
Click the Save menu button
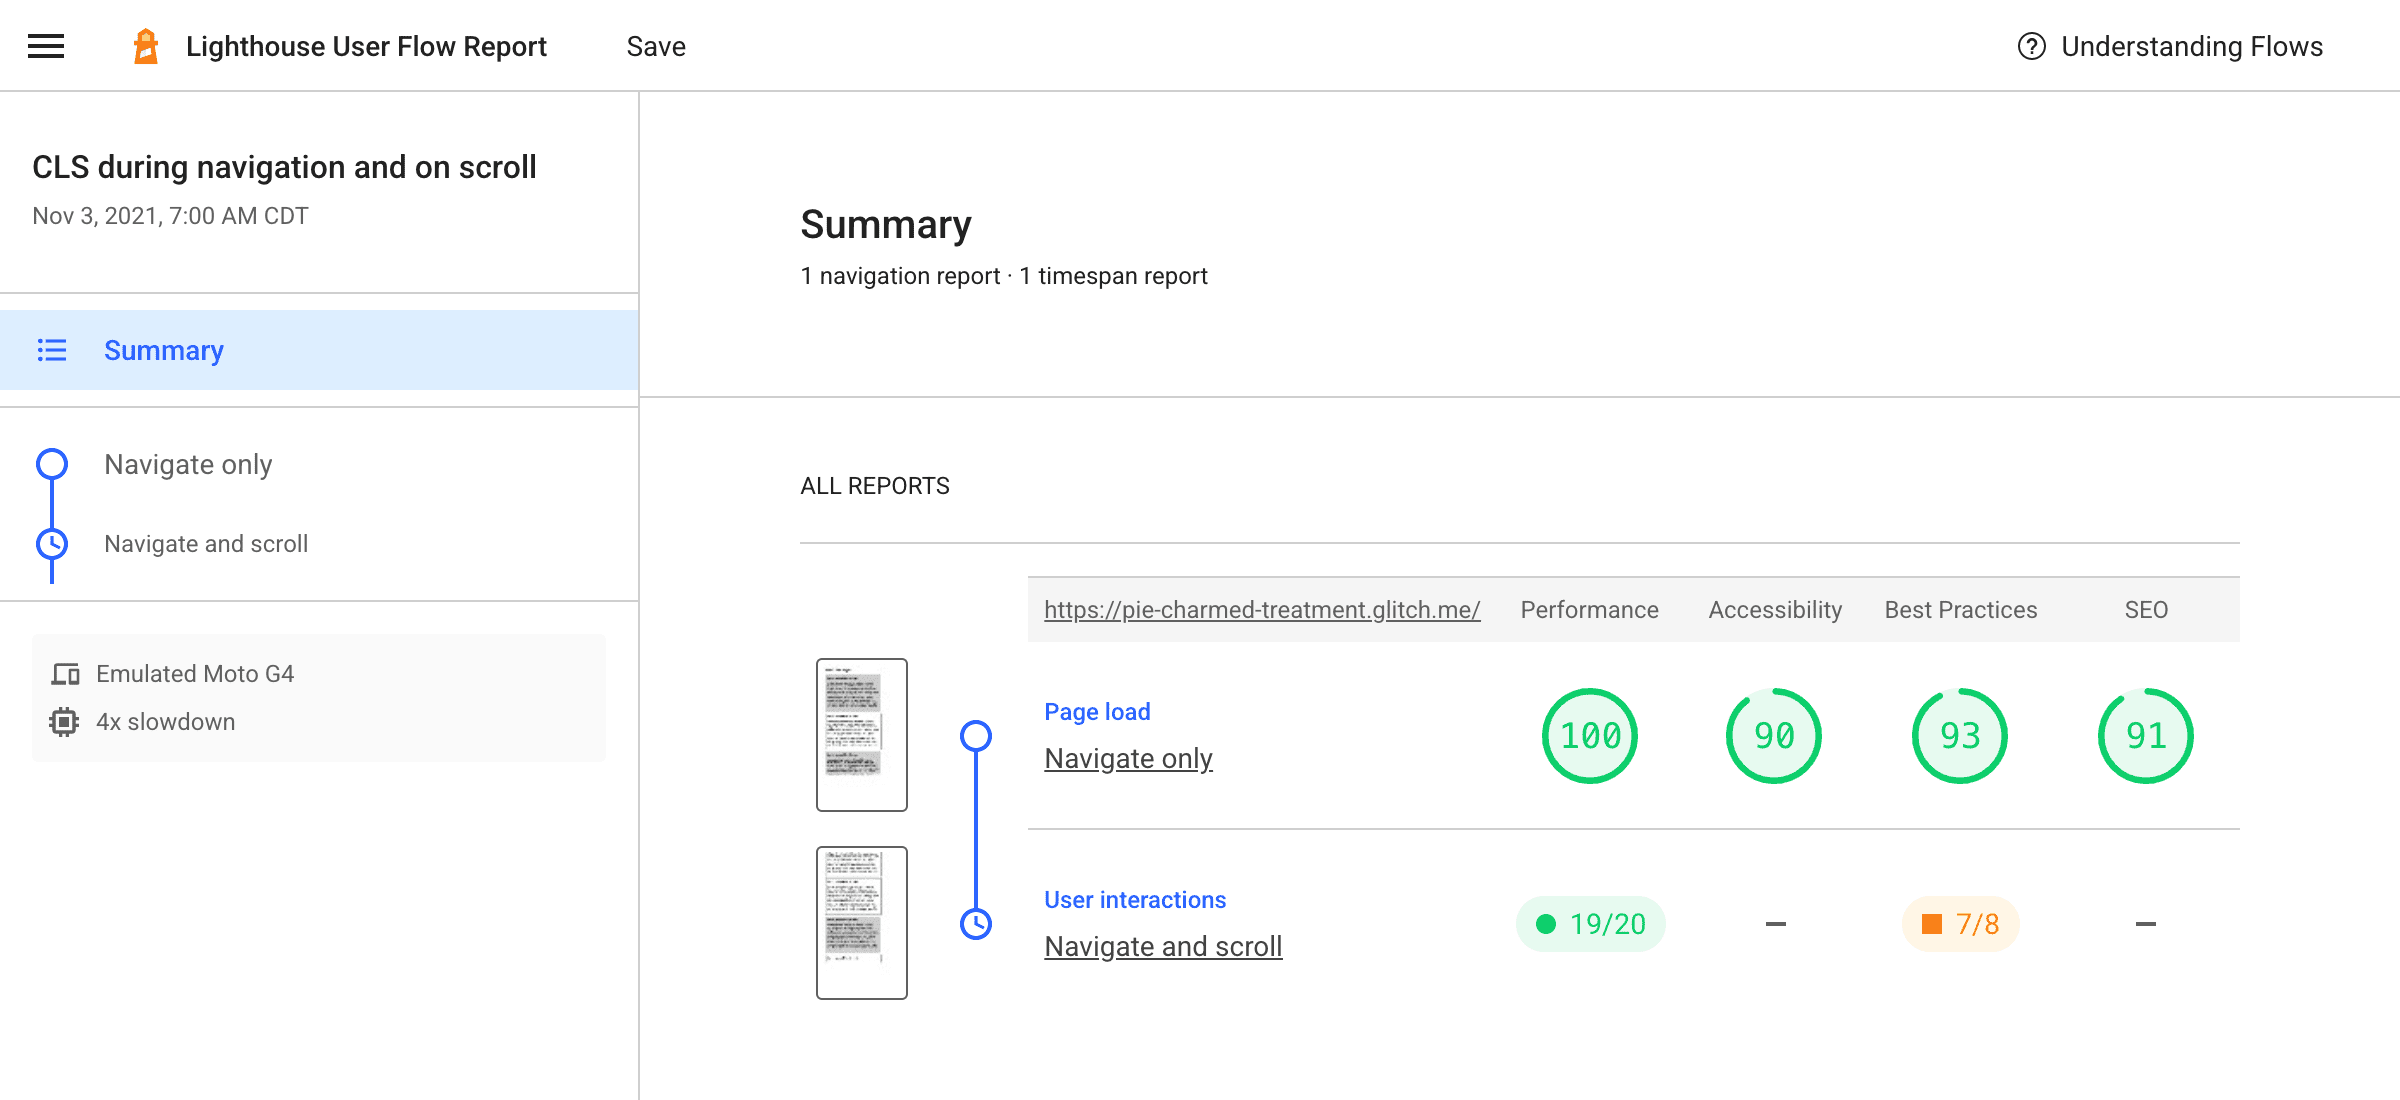(657, 44)
